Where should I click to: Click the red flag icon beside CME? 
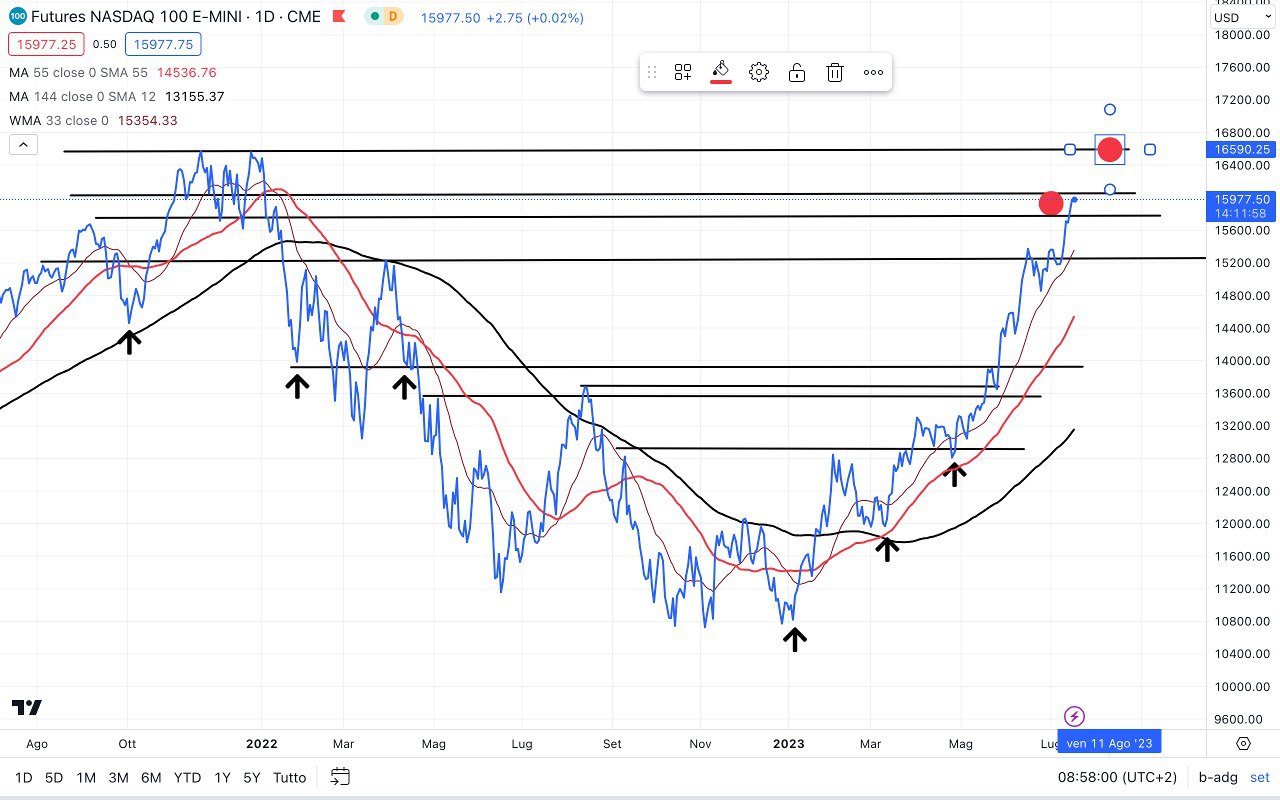pyautogui.click(x=339, y=17)
